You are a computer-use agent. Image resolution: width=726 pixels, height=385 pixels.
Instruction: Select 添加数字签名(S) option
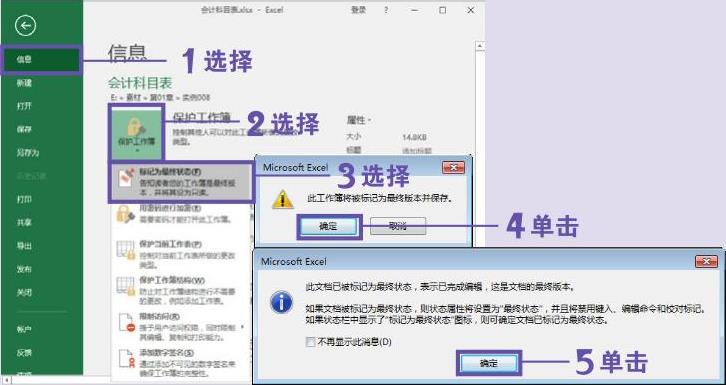click(x=182, y=363)
